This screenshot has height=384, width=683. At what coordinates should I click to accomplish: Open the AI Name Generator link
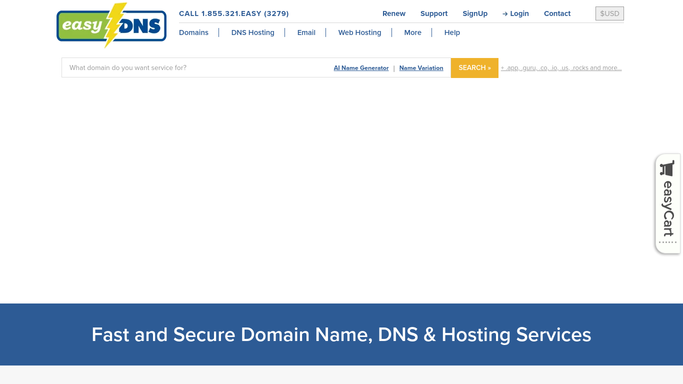(x=361, y=68)
